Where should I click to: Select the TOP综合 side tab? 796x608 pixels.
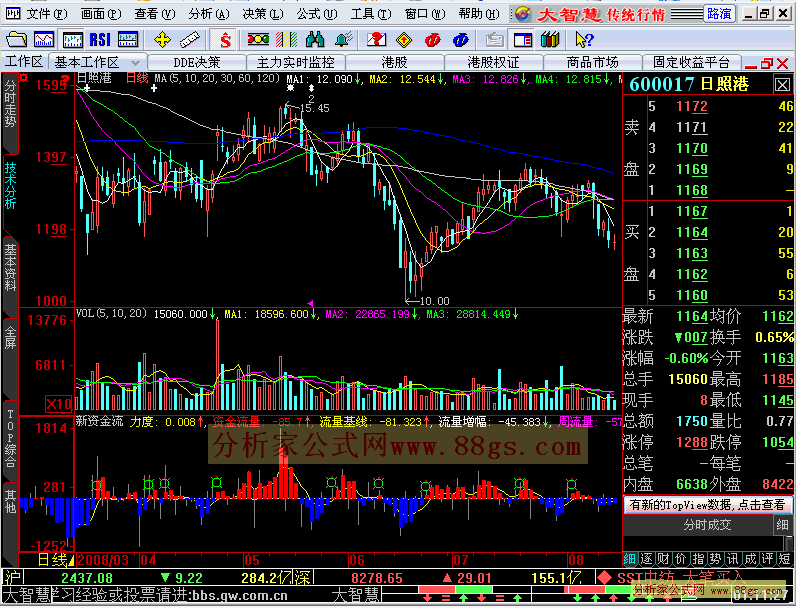coord(10,438)
